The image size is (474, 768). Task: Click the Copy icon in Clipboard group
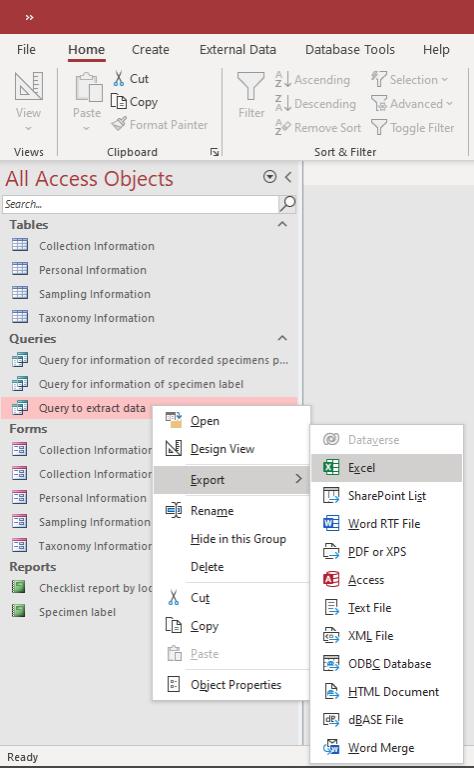pos(118,101)
